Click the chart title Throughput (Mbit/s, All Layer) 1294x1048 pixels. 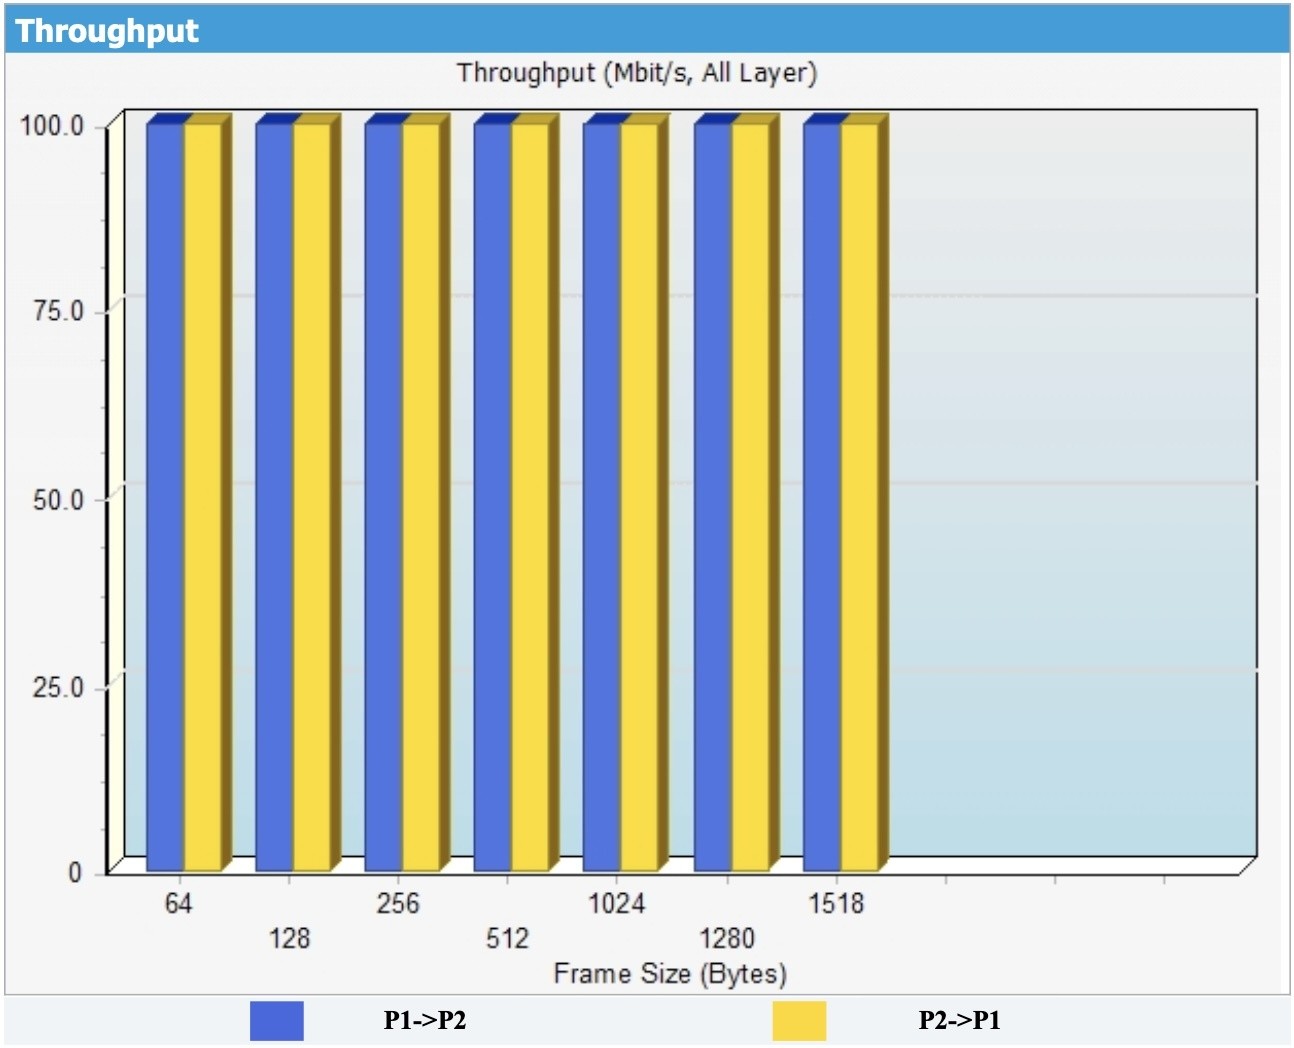coord(637,73)
